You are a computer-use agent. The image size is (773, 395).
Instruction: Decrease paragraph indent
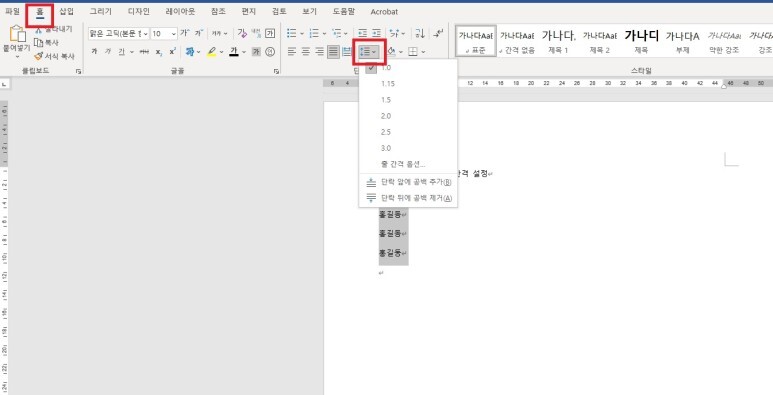pos(362,33)
